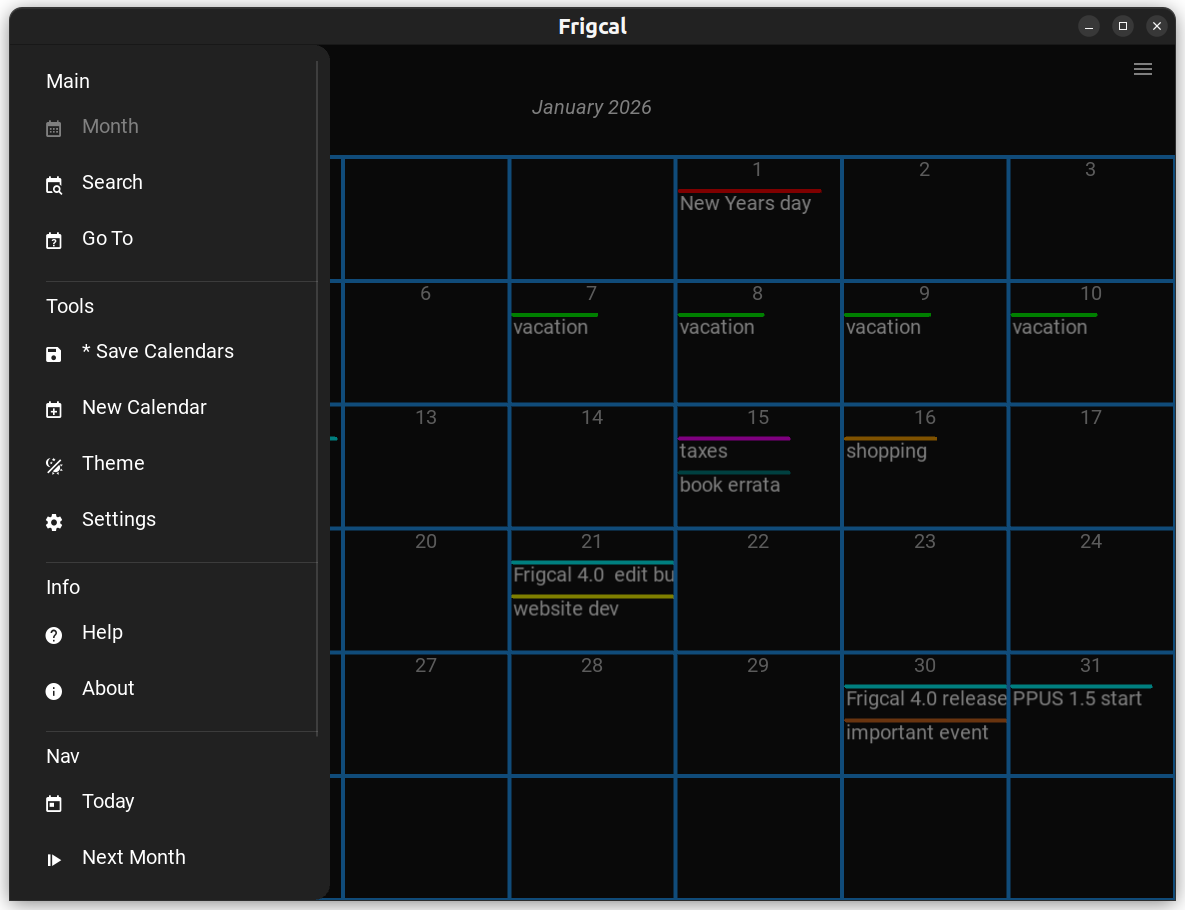The image size is (1185, 910).
Task: Select the Frigcal 4.0 release event
Action: coord(925,699)
